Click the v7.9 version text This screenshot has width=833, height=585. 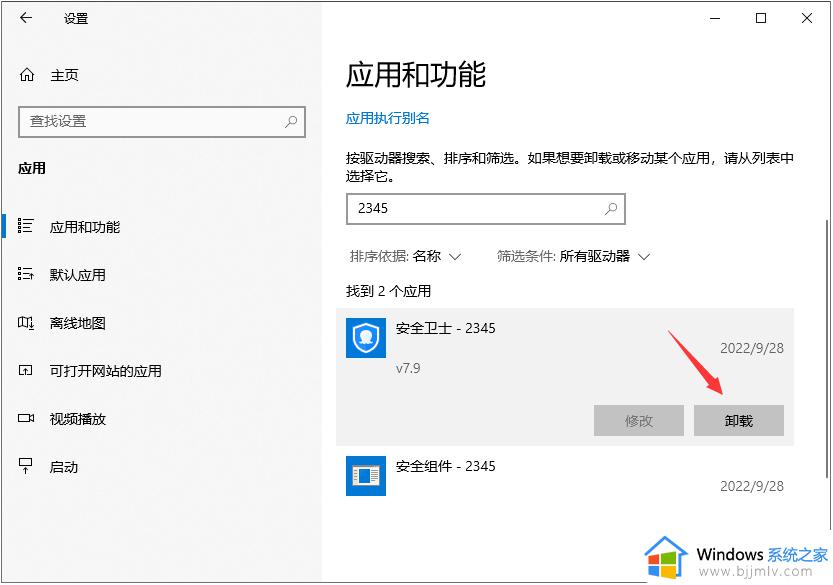[x=407, y=368]
